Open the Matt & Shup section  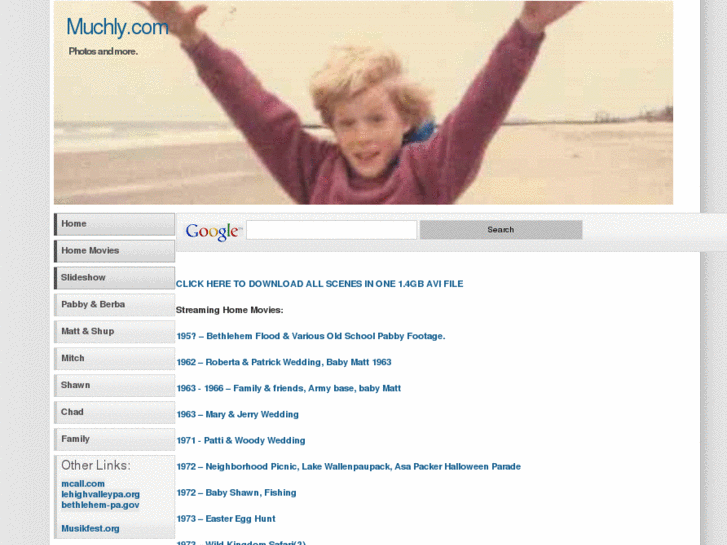click(115, 332)
